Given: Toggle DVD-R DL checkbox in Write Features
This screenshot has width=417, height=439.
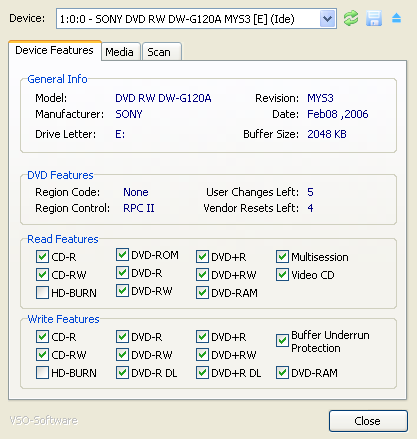Looking at the screenshot, I should tap(122, 373).
